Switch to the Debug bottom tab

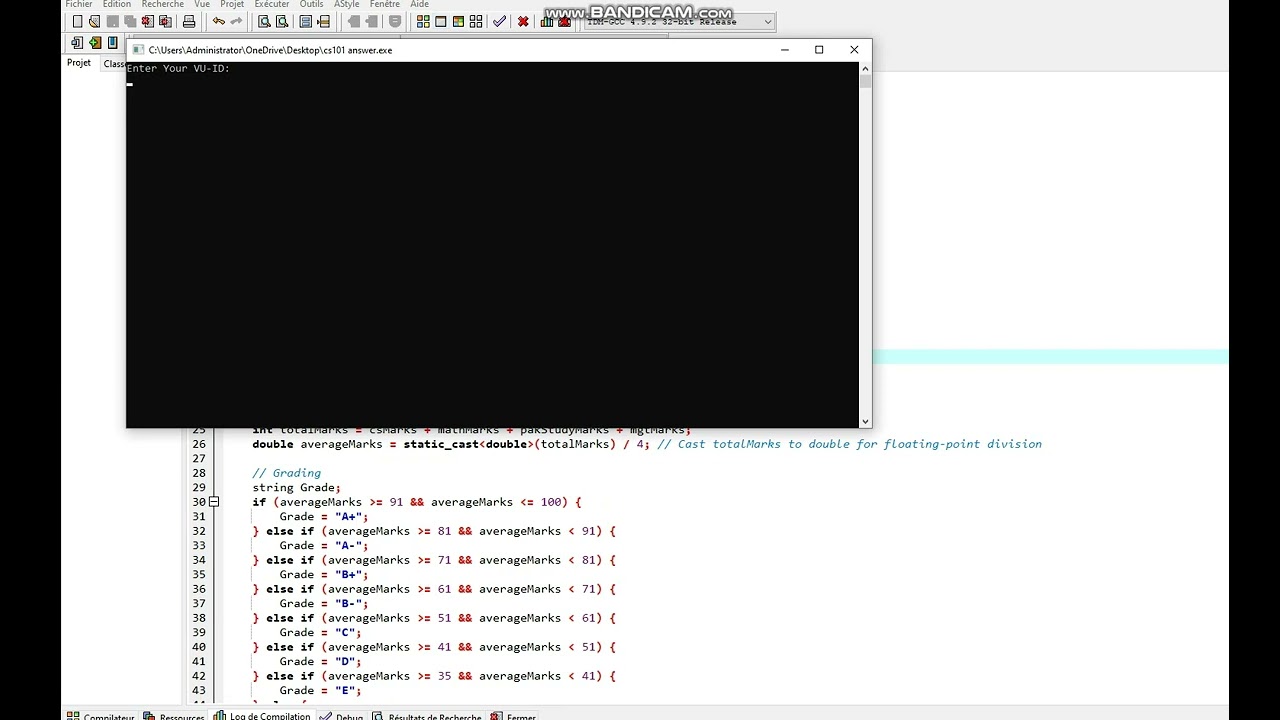click(342, 716)
